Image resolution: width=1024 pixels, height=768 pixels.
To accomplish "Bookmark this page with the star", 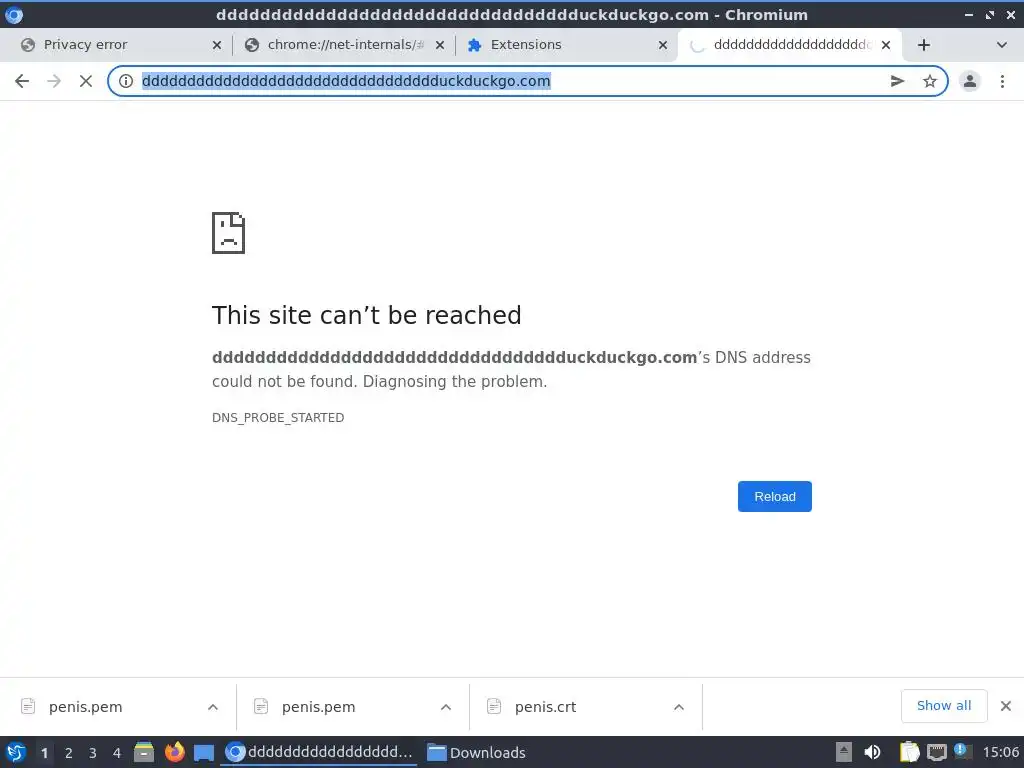I will tap(930, 81).
